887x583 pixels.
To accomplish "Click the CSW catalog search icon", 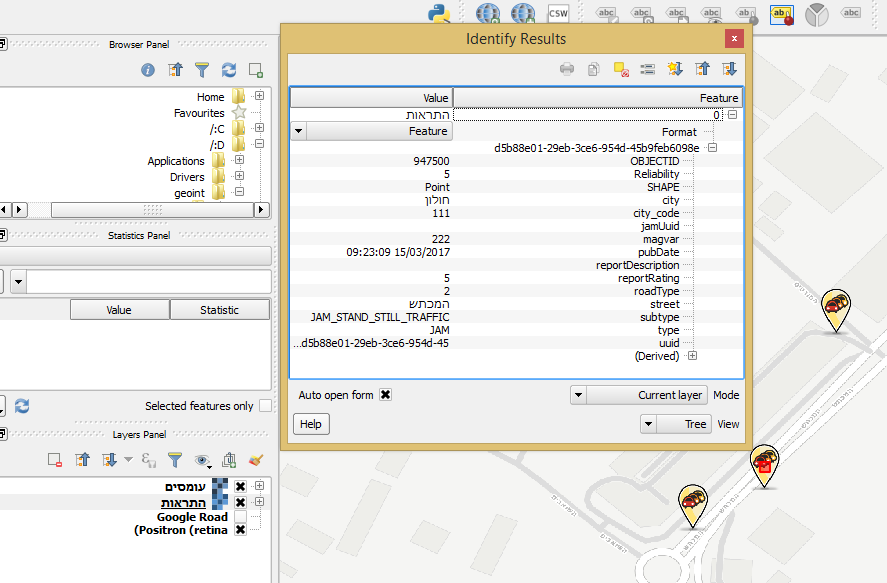I will (558, 13).
